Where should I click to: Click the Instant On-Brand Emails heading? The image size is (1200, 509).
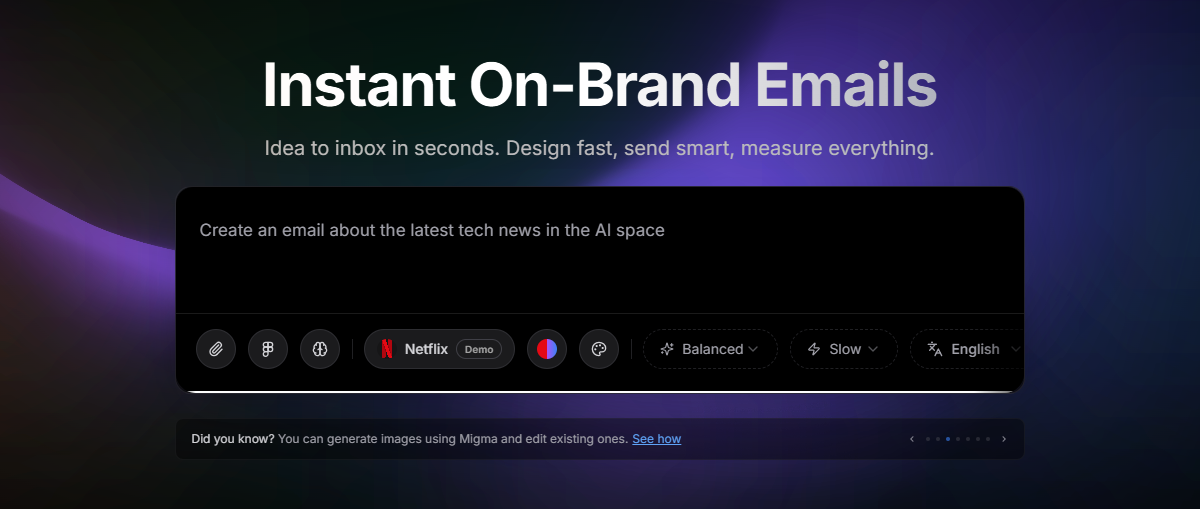click(600, 85)
